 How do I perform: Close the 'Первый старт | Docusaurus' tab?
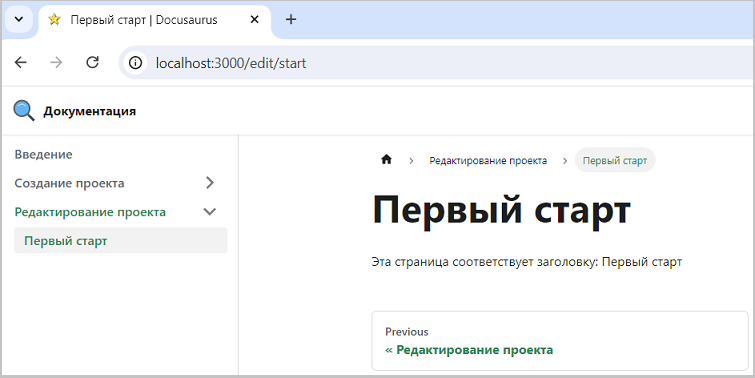[255, 19]
